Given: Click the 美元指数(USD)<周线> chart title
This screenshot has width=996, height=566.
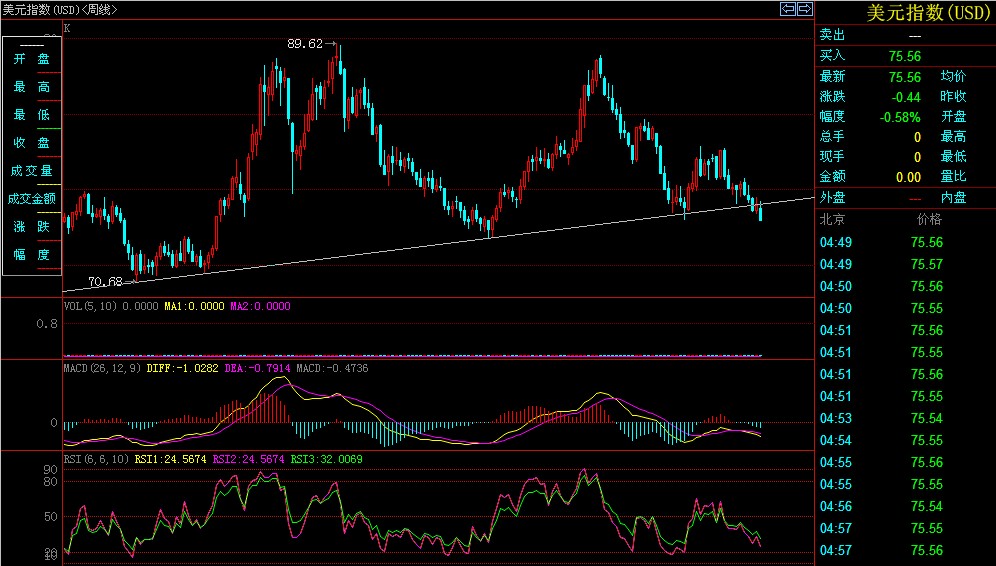Looking at the screenshot, I should (x=60, y=10).
